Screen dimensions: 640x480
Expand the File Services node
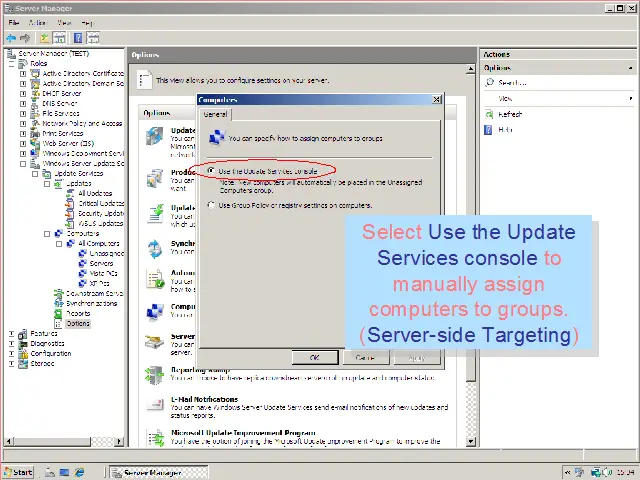point(23,113)
